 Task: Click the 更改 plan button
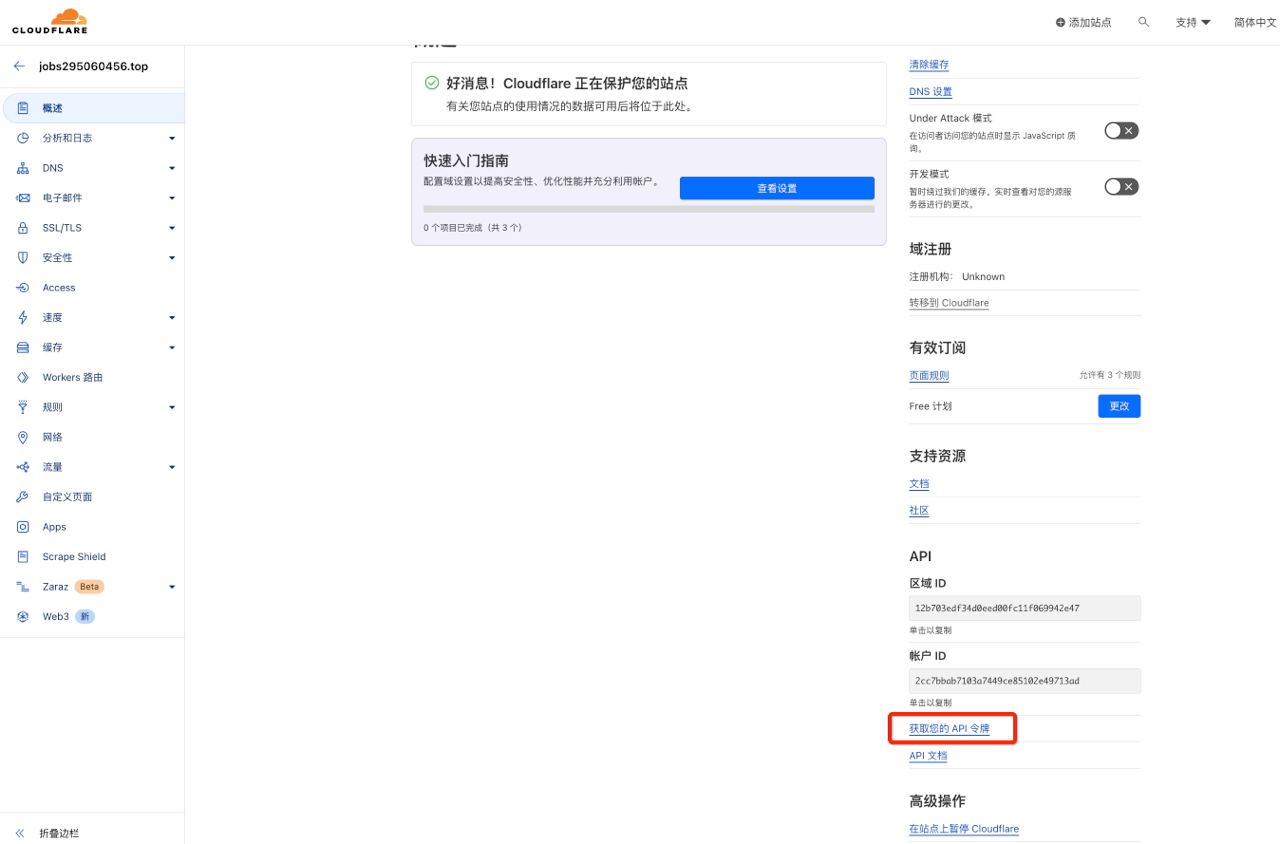pos(1119,406)
